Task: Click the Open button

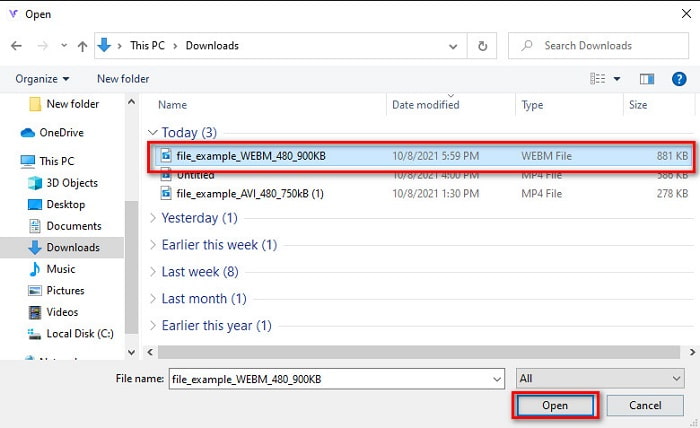Action: click(554, 405)
